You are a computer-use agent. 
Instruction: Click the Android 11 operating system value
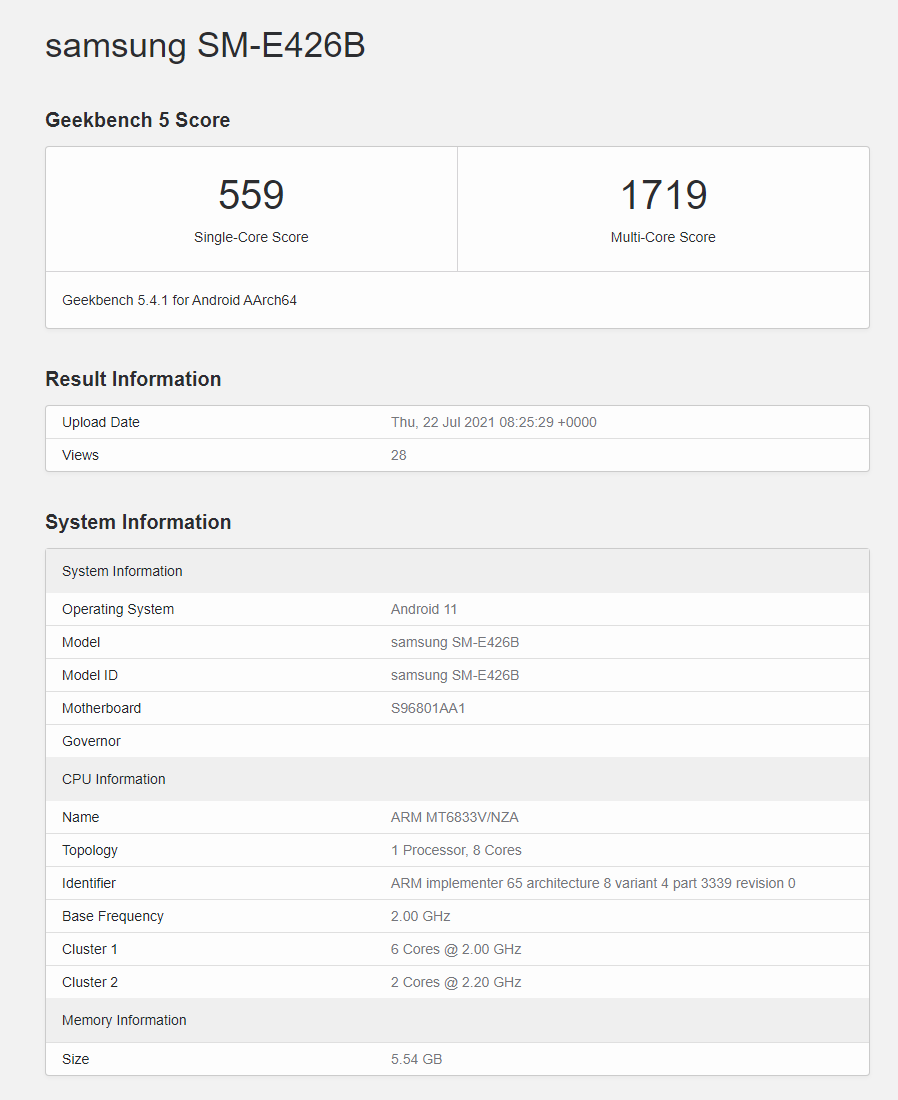pyautogui.click(x=424, y=609)
